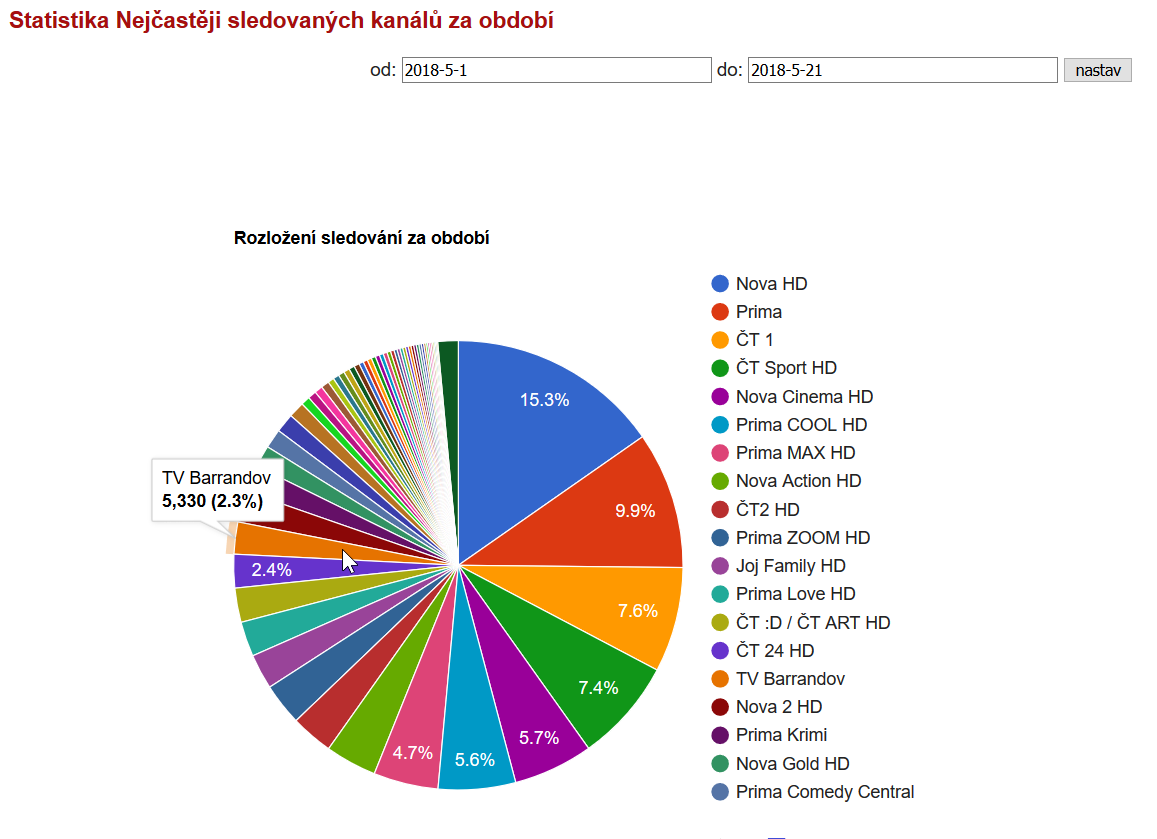
Task: Click the 'Nova 2 HD' legend label
Action: (x=778, y=707)
